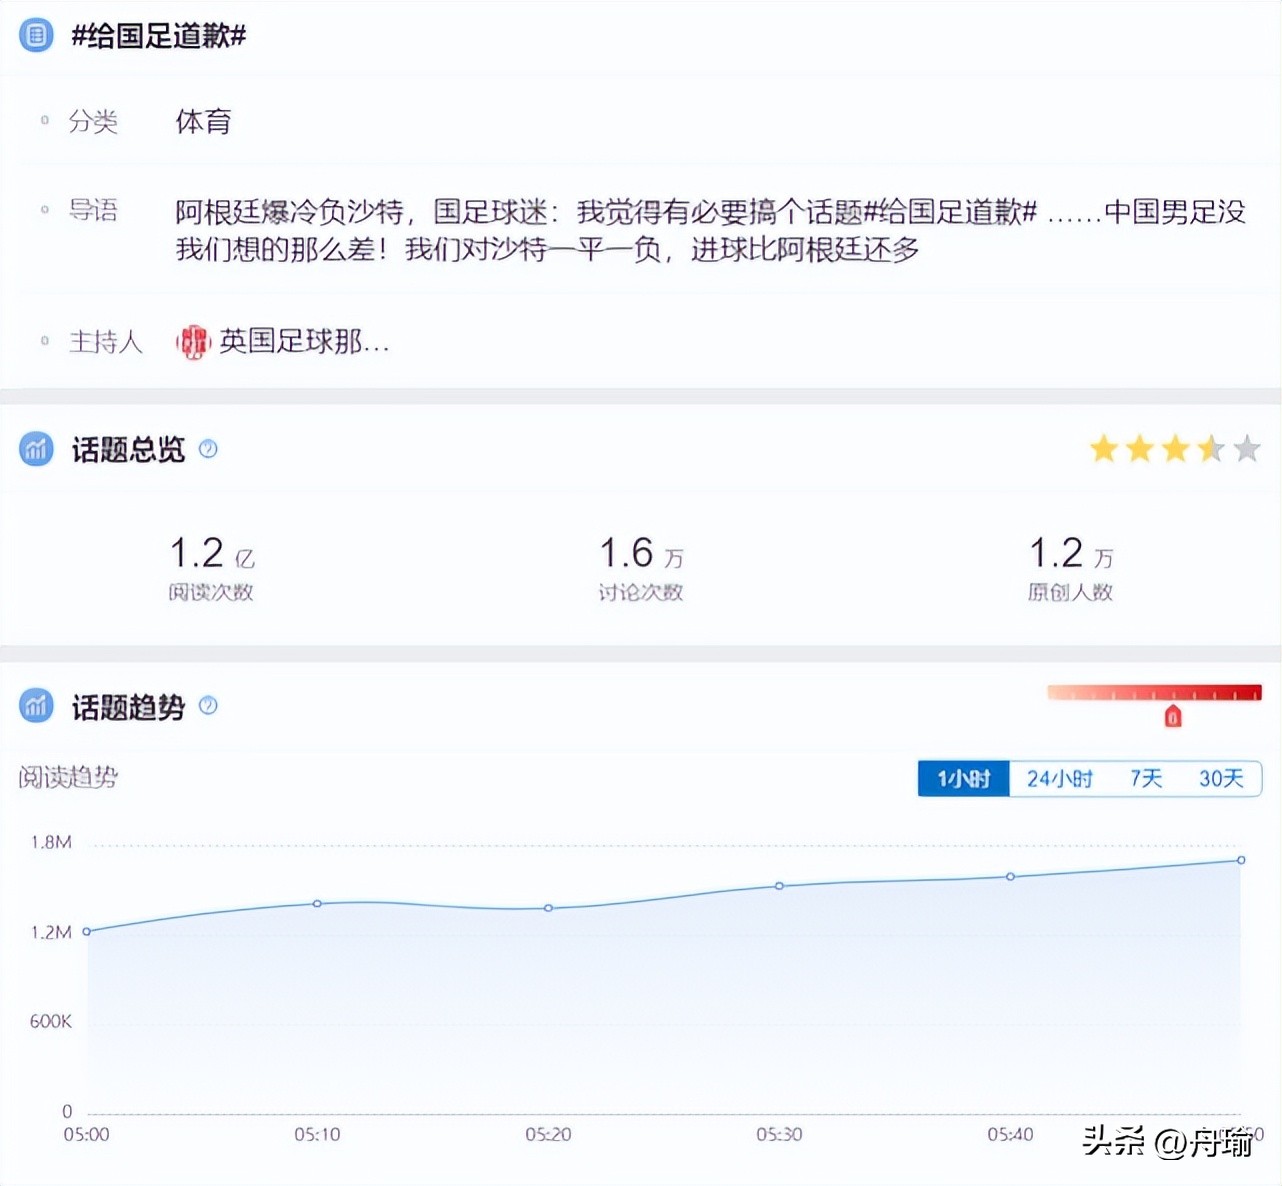1282x1186 pixels.
Task: Click the bullet icon before 导语
Action: click(44, 210)
